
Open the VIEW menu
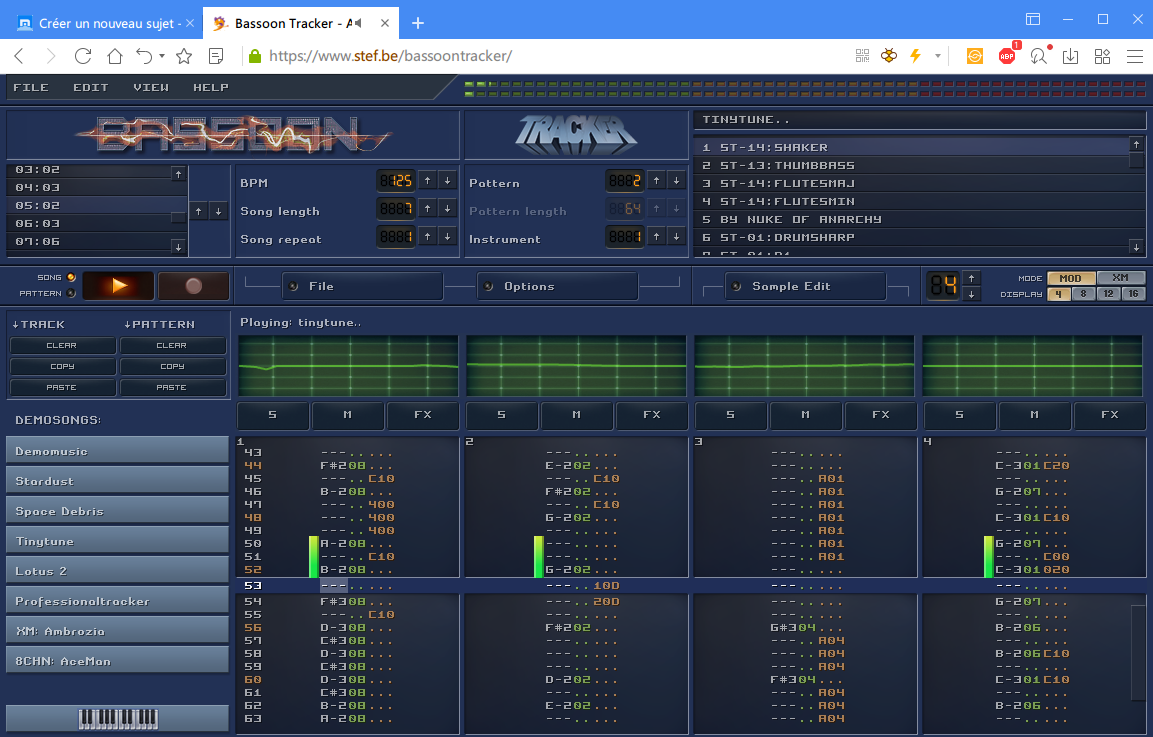151,88
